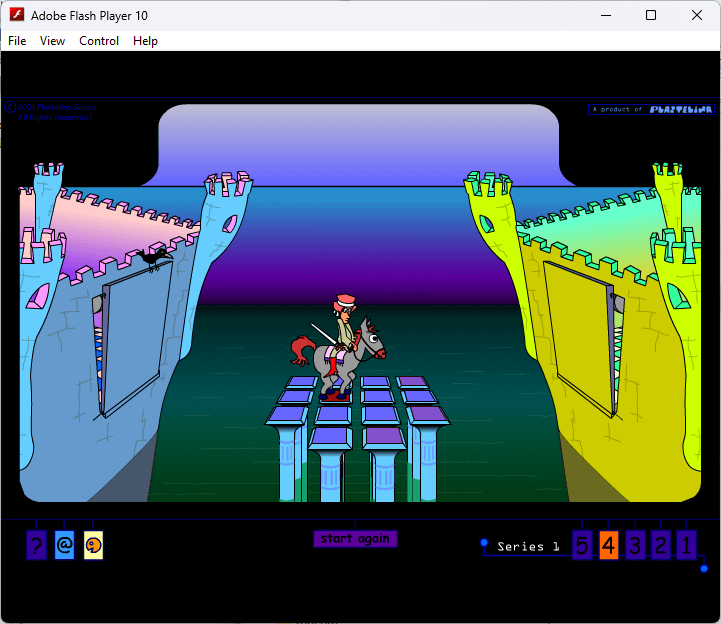Maximize the Flash Player window
Image resolution: width=721 pixels, height=624 pixels.
point(651,15)
